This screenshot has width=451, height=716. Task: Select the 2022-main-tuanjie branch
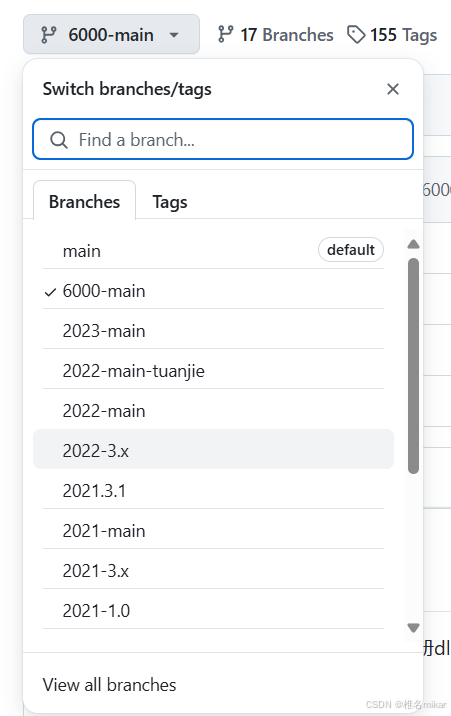point(213,371)
